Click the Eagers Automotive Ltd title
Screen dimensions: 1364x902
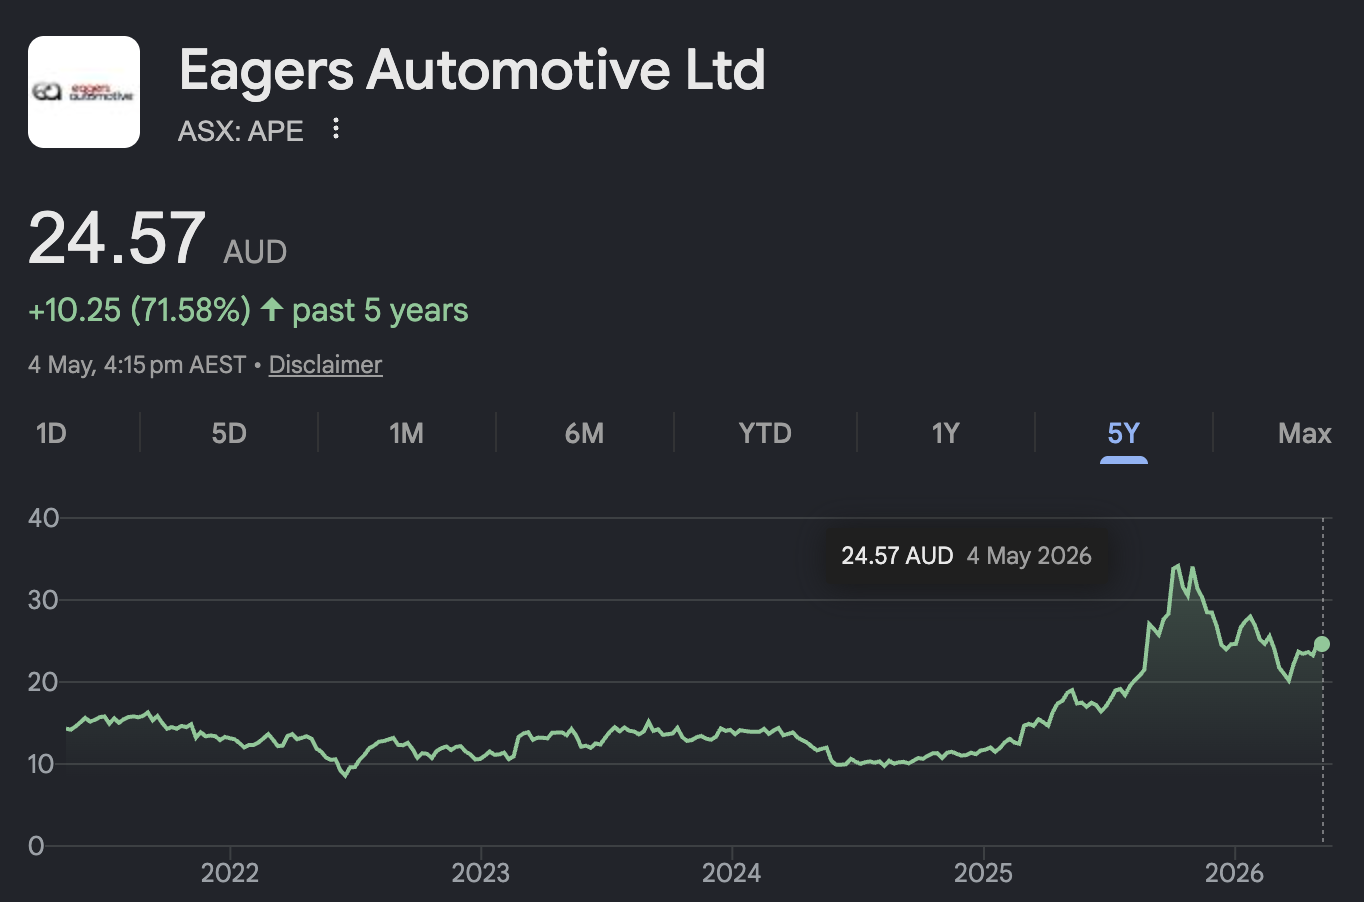472,70
